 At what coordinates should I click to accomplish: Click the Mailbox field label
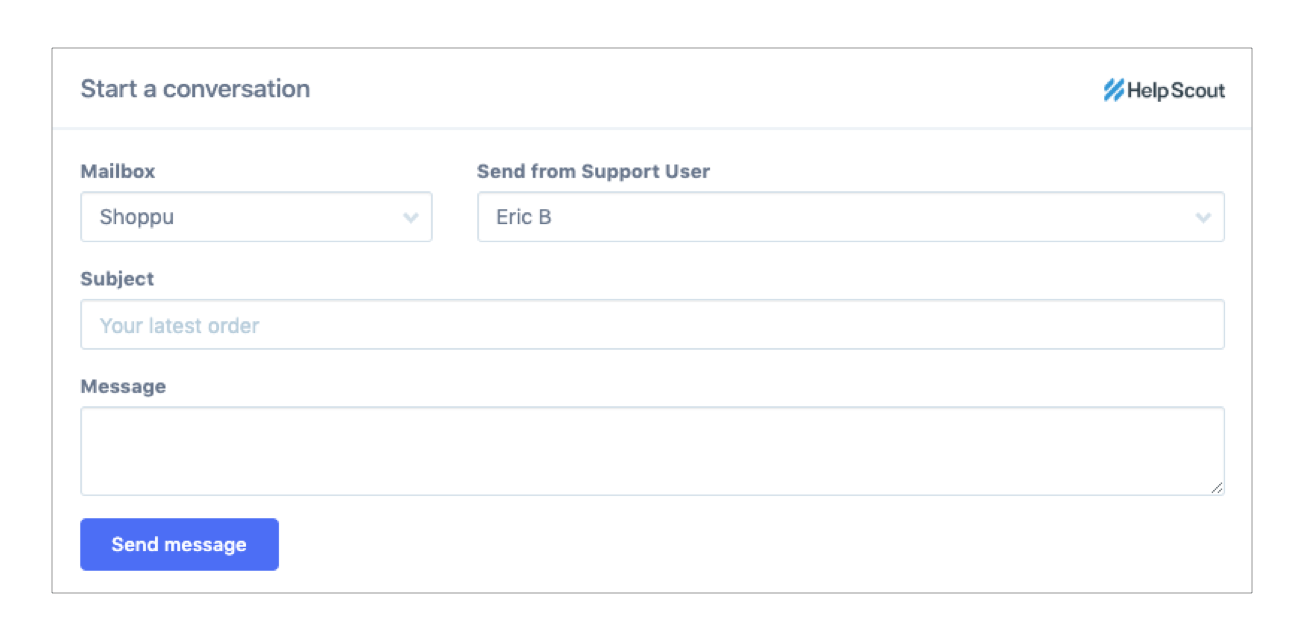coord(118,171)
